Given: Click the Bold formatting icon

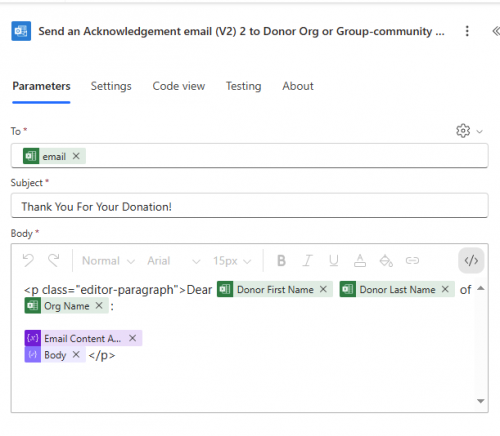Looking at the screenshot, I should [x=281, y=261].
